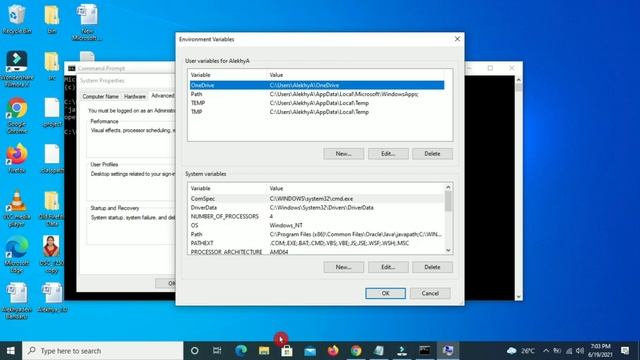The width and height of the screenshot is (640, 360).
Task: Launch Chrome from the taskbar
Action: (x=356, y=351)
